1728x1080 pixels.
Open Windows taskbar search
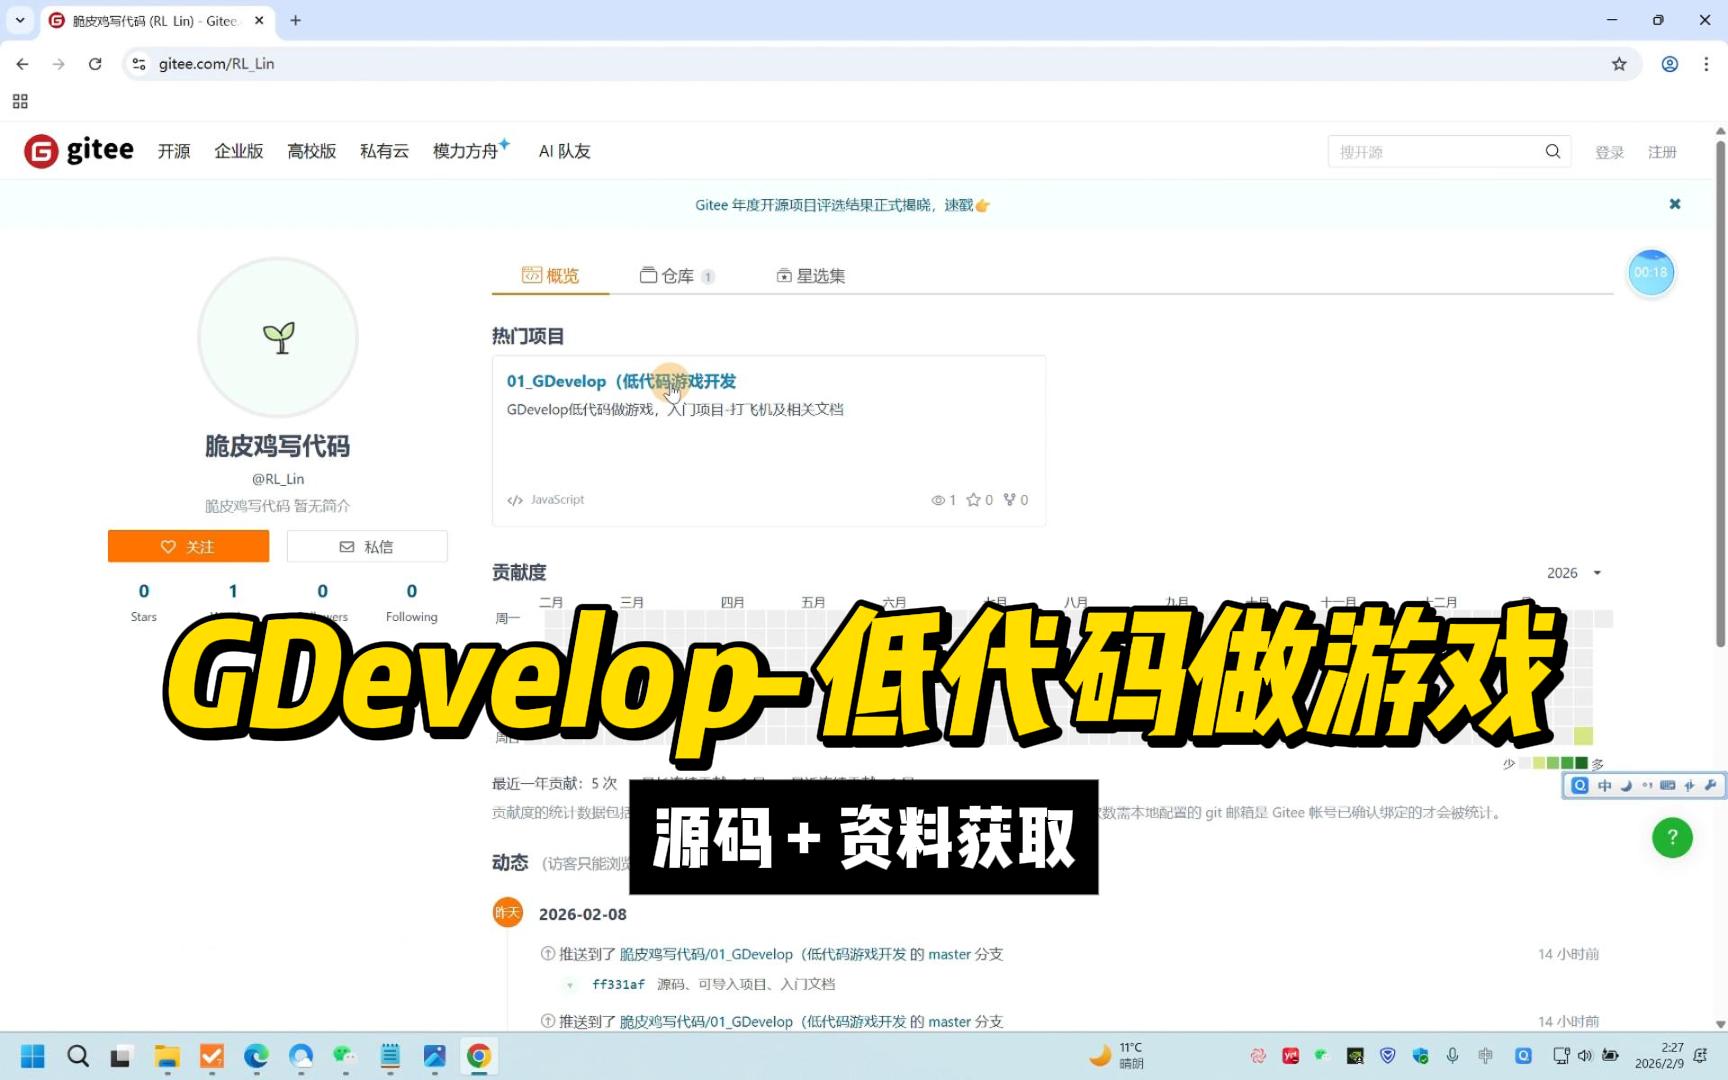point(78,1056)
